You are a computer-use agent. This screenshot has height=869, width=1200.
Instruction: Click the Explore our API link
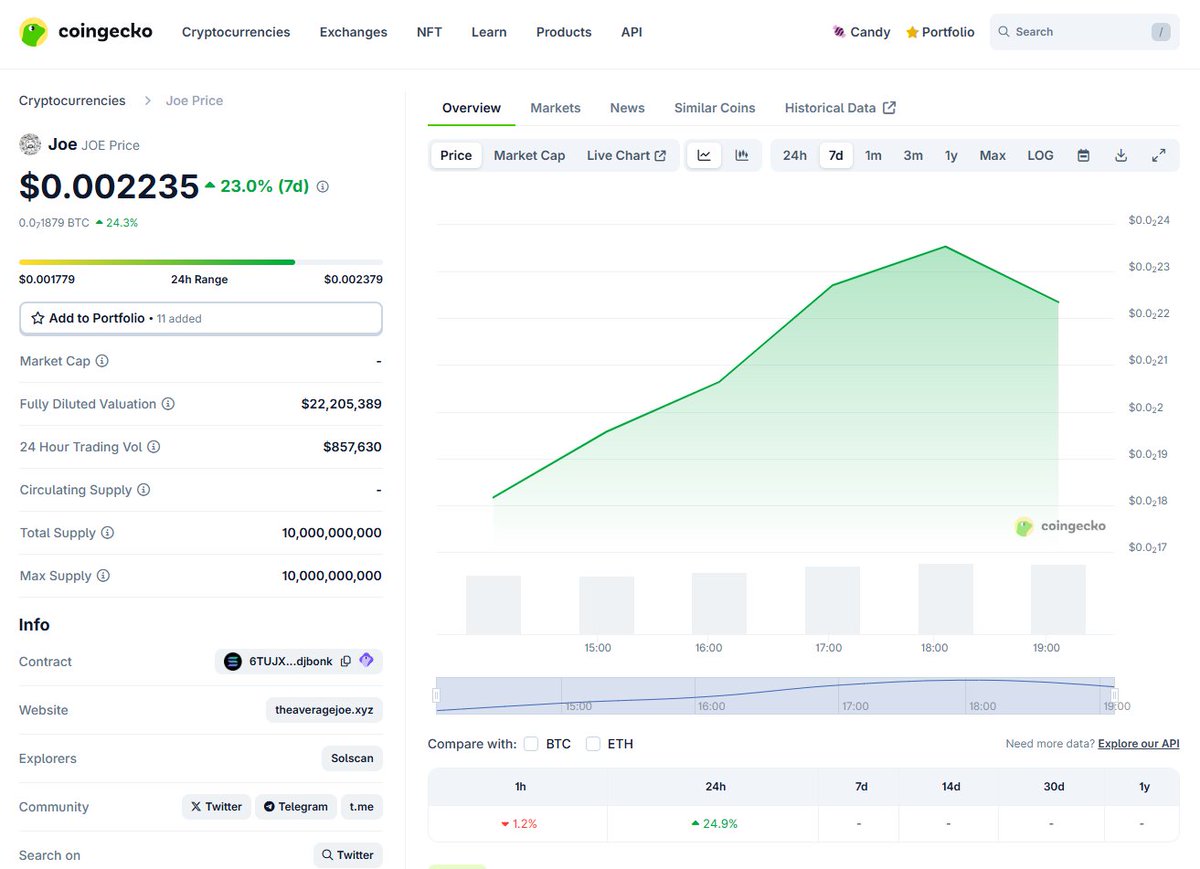[1139, 744]
